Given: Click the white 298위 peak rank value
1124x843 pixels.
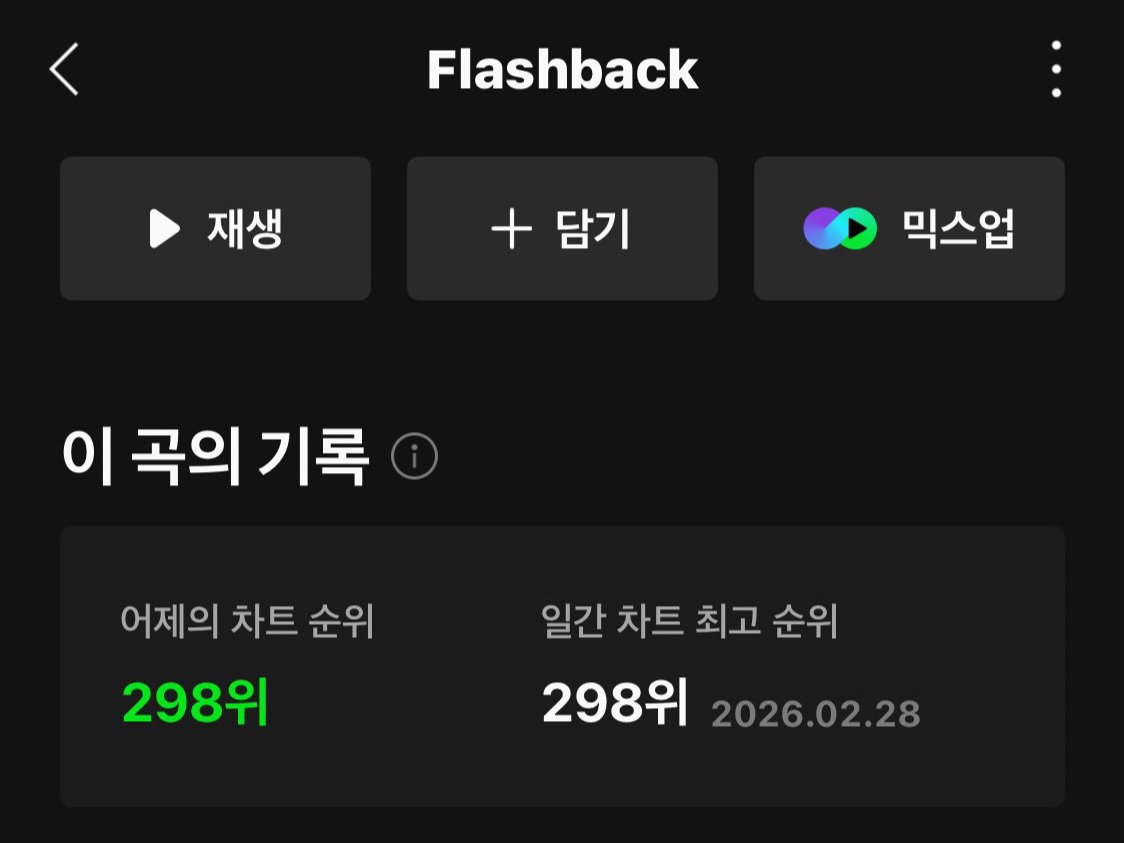Looking at the screenshot, I should 615,702.
